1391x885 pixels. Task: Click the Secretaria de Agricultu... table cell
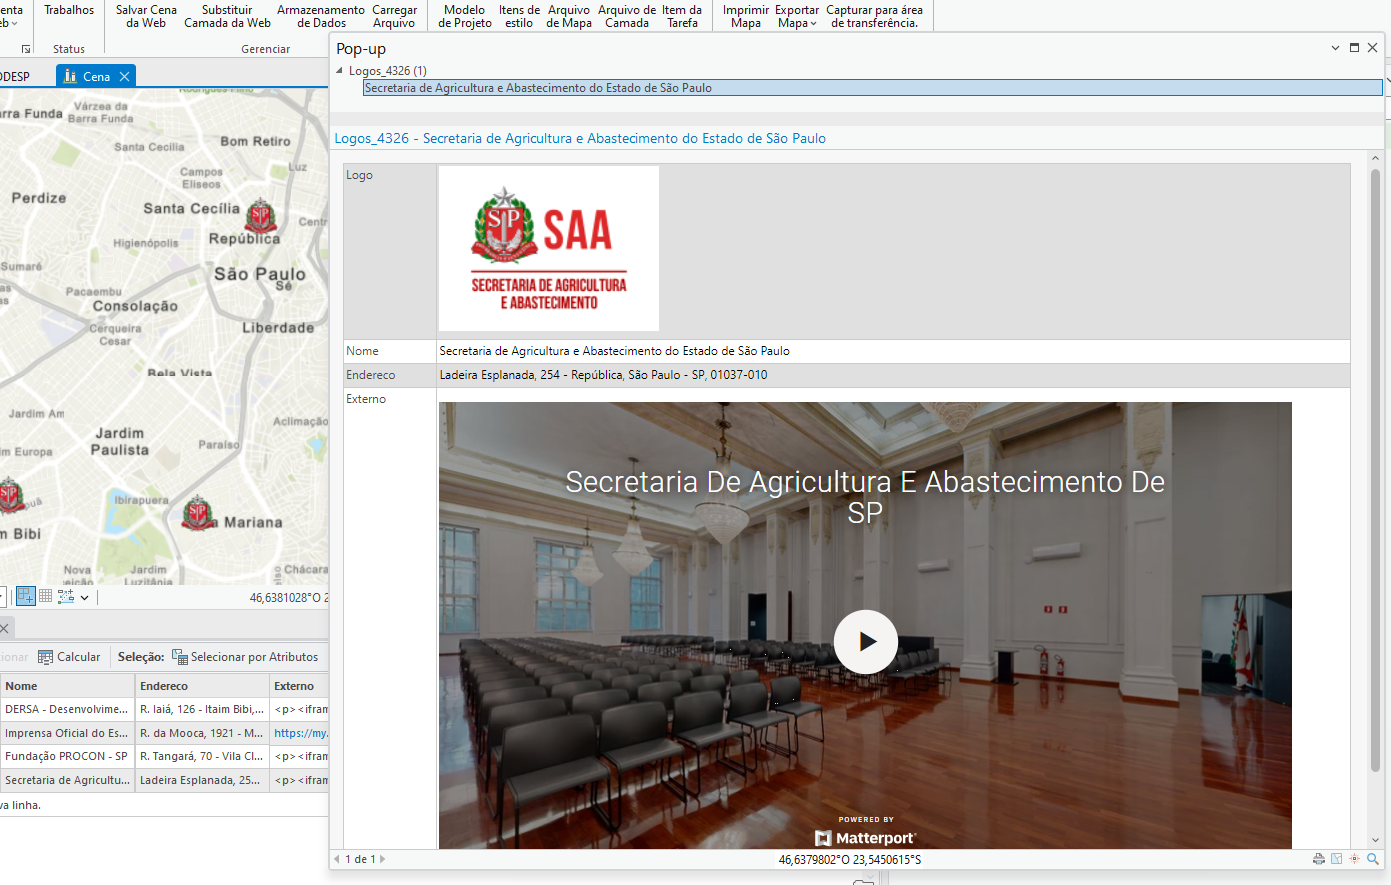coord(67,780)
